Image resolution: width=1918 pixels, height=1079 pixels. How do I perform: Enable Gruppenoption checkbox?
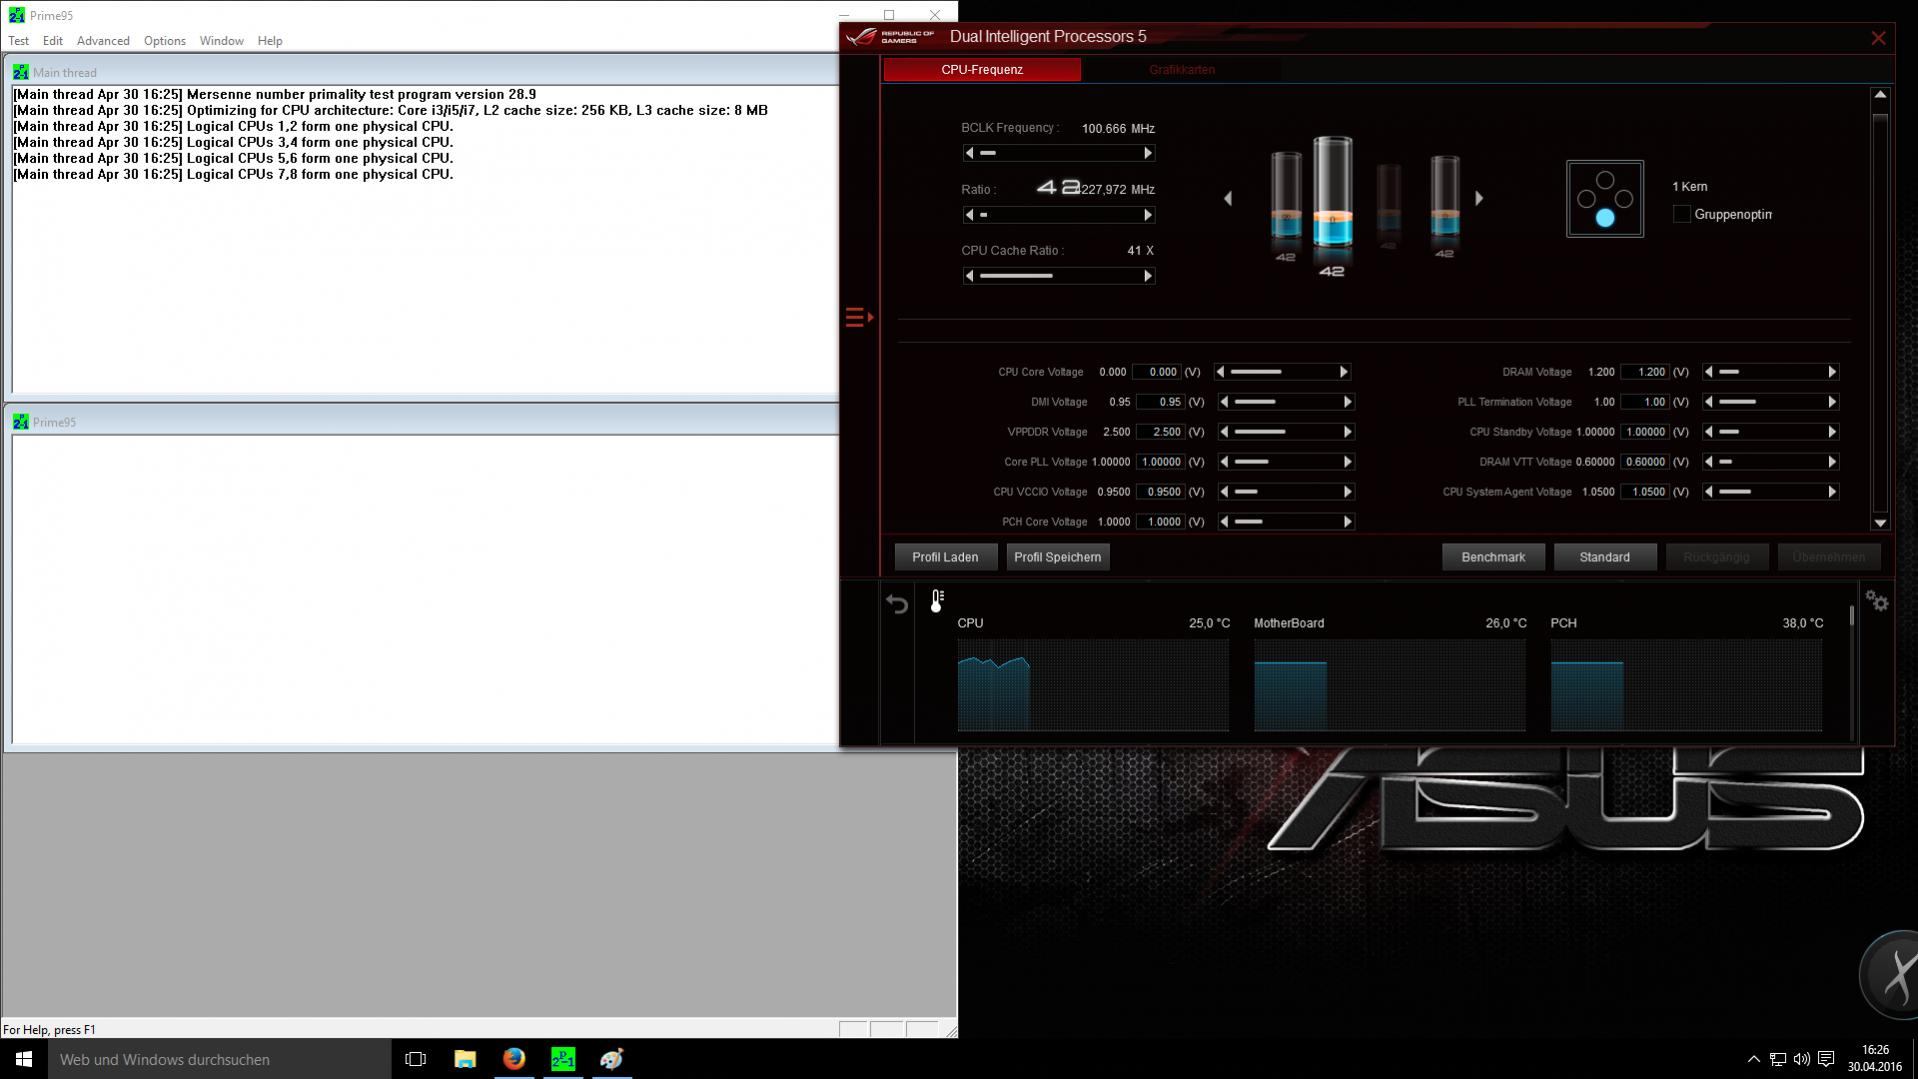coord(1682,214)
